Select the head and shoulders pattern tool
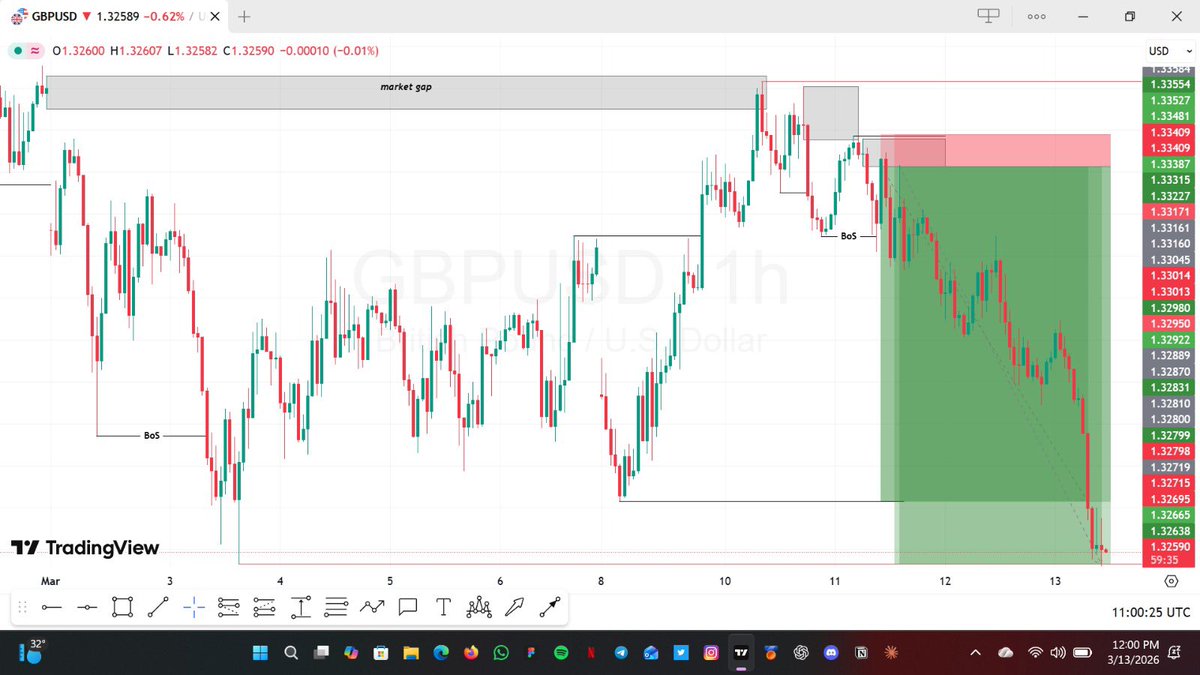 point(479,606)
